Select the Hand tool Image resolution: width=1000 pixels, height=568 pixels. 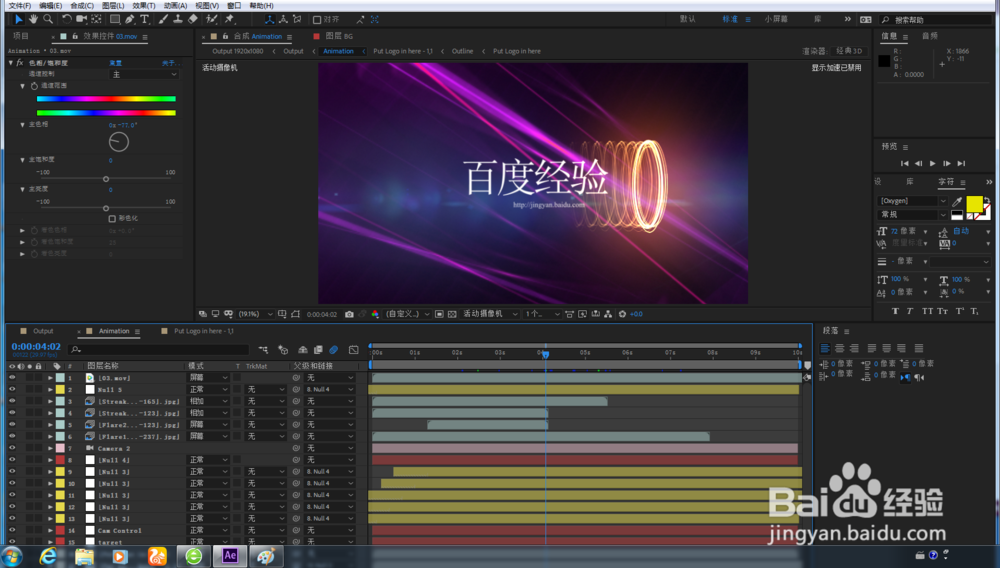tap(33, 19)
